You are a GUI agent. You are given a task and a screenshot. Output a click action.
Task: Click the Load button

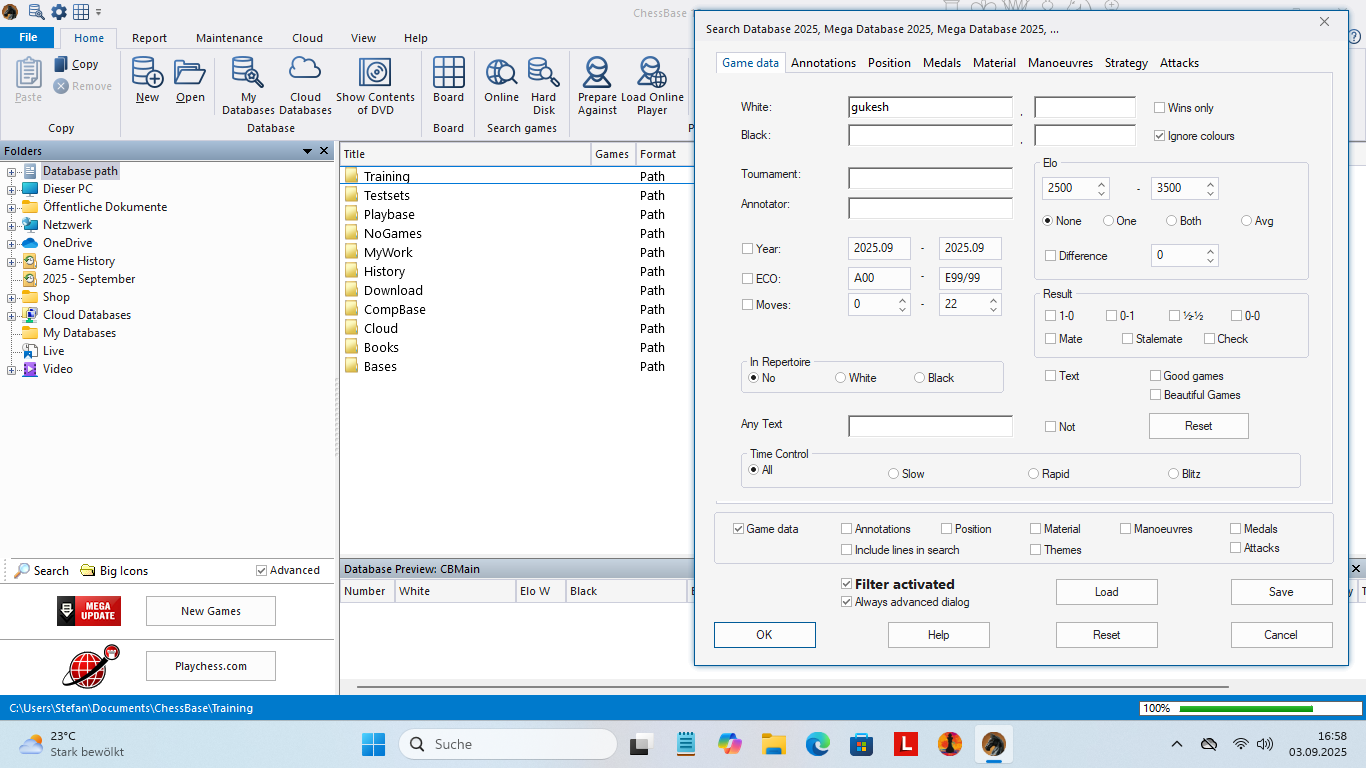point(1106,592)
